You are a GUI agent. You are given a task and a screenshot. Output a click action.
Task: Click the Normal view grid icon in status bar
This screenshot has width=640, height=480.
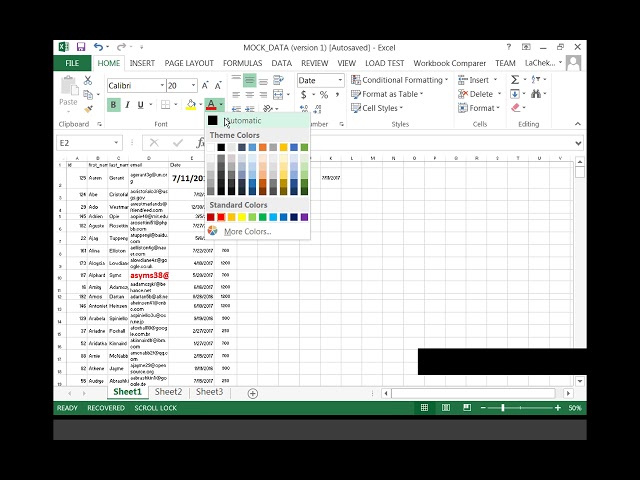pos(424,407)
